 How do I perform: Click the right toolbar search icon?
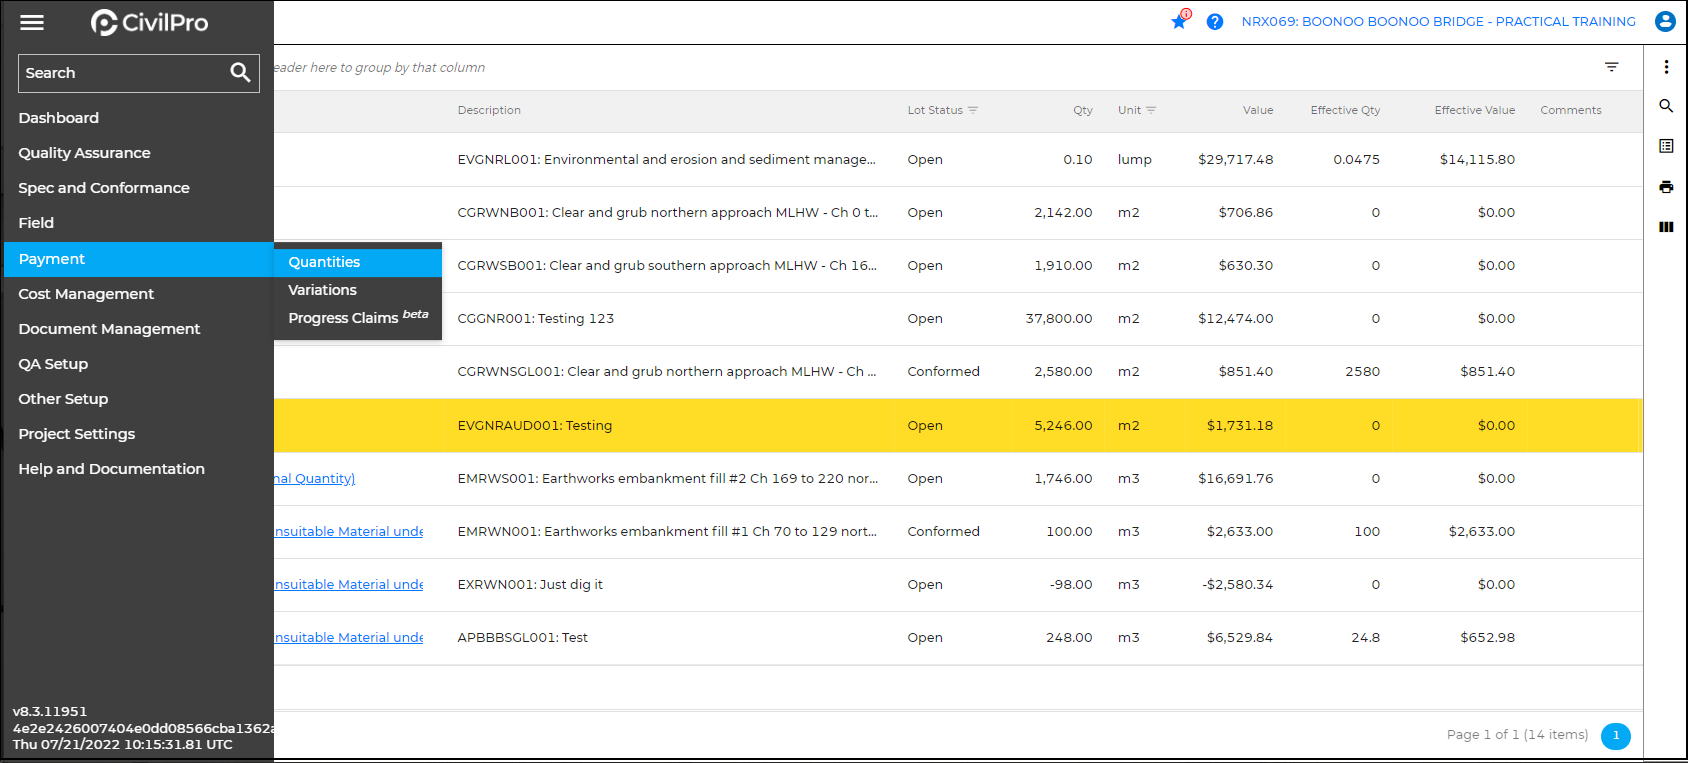pos(1666,106)
